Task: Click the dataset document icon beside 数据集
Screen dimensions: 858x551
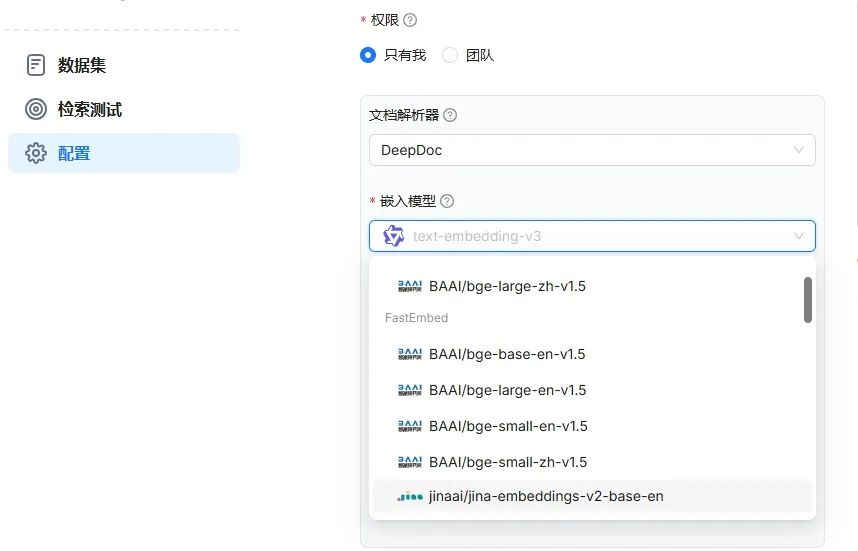Action: coord(36,65)
